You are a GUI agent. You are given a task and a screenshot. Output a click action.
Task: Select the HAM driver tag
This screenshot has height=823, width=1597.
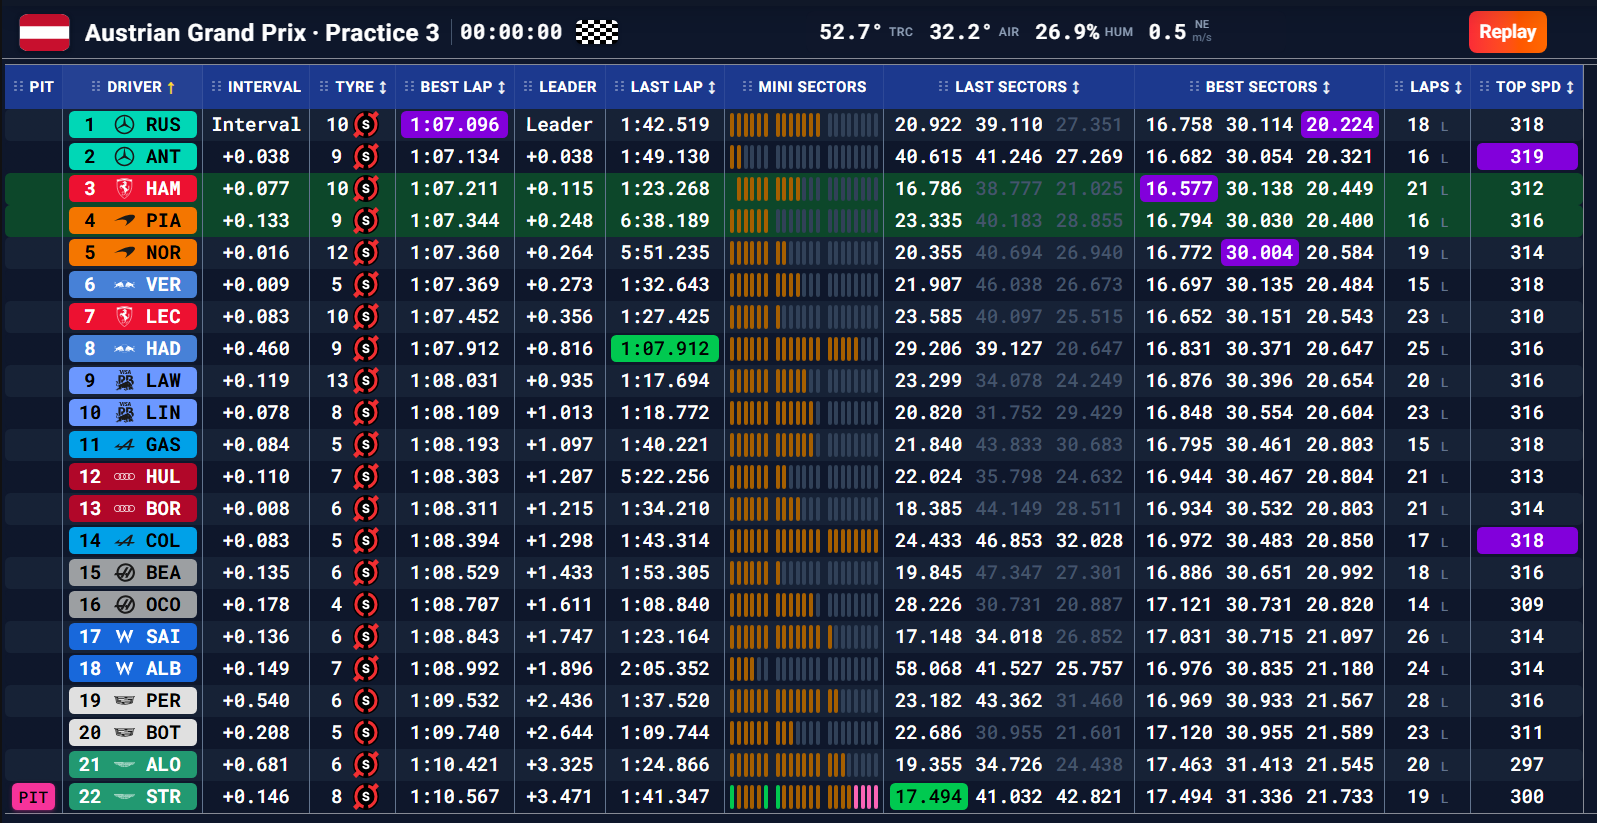point(133,188)
